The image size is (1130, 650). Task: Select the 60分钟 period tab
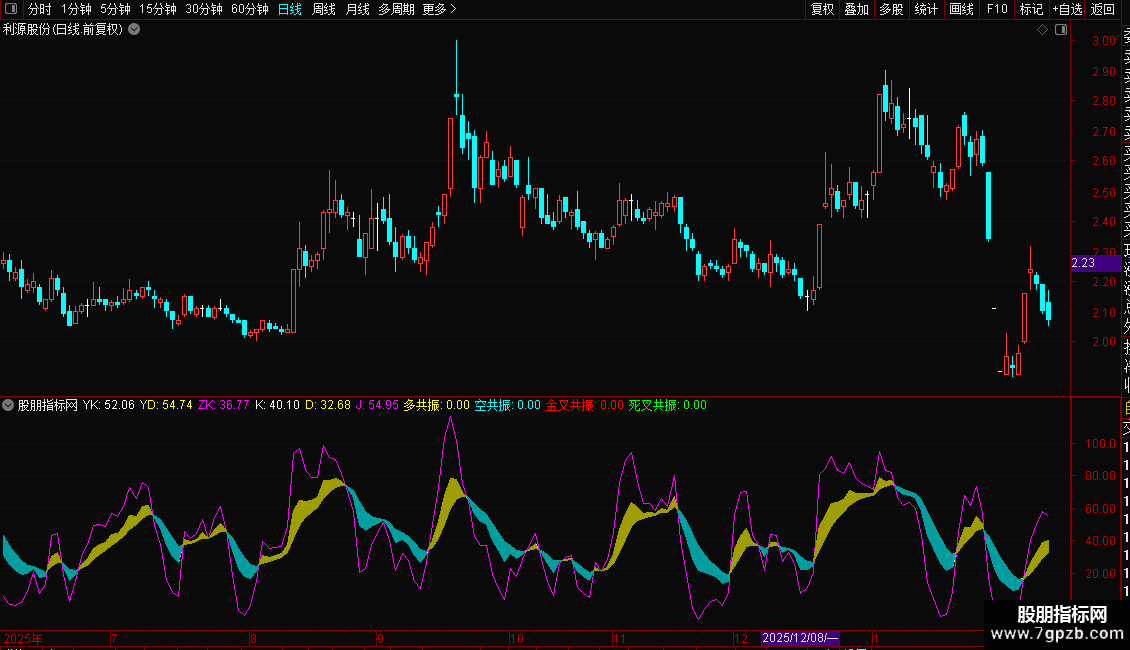[250, 9]
